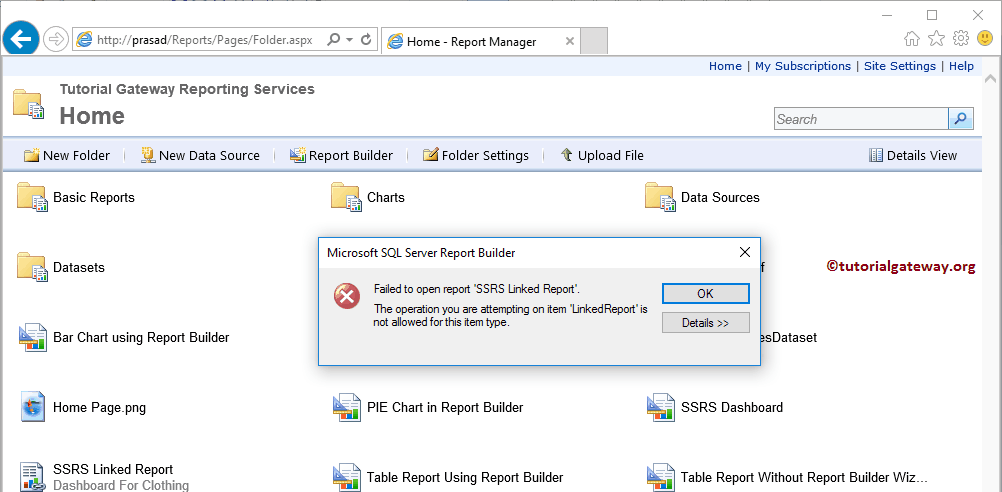The image size is (1002, 492).
Task: Open the Datasets folder name
Action: (79, 268)
